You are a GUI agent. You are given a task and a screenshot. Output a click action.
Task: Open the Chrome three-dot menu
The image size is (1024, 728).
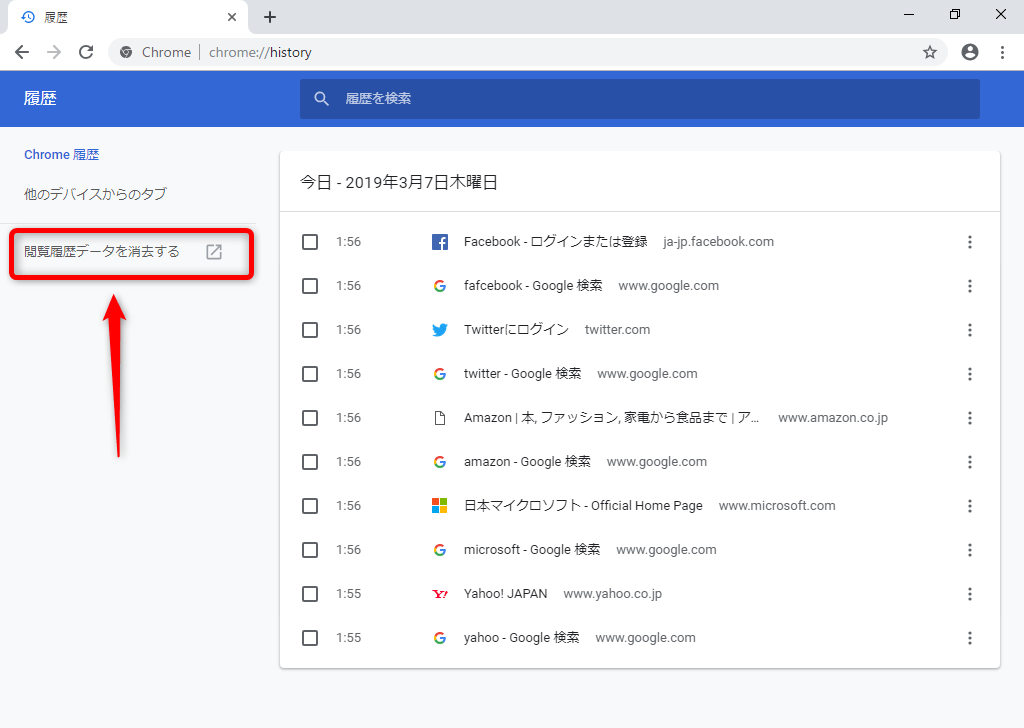(1002, 52)
